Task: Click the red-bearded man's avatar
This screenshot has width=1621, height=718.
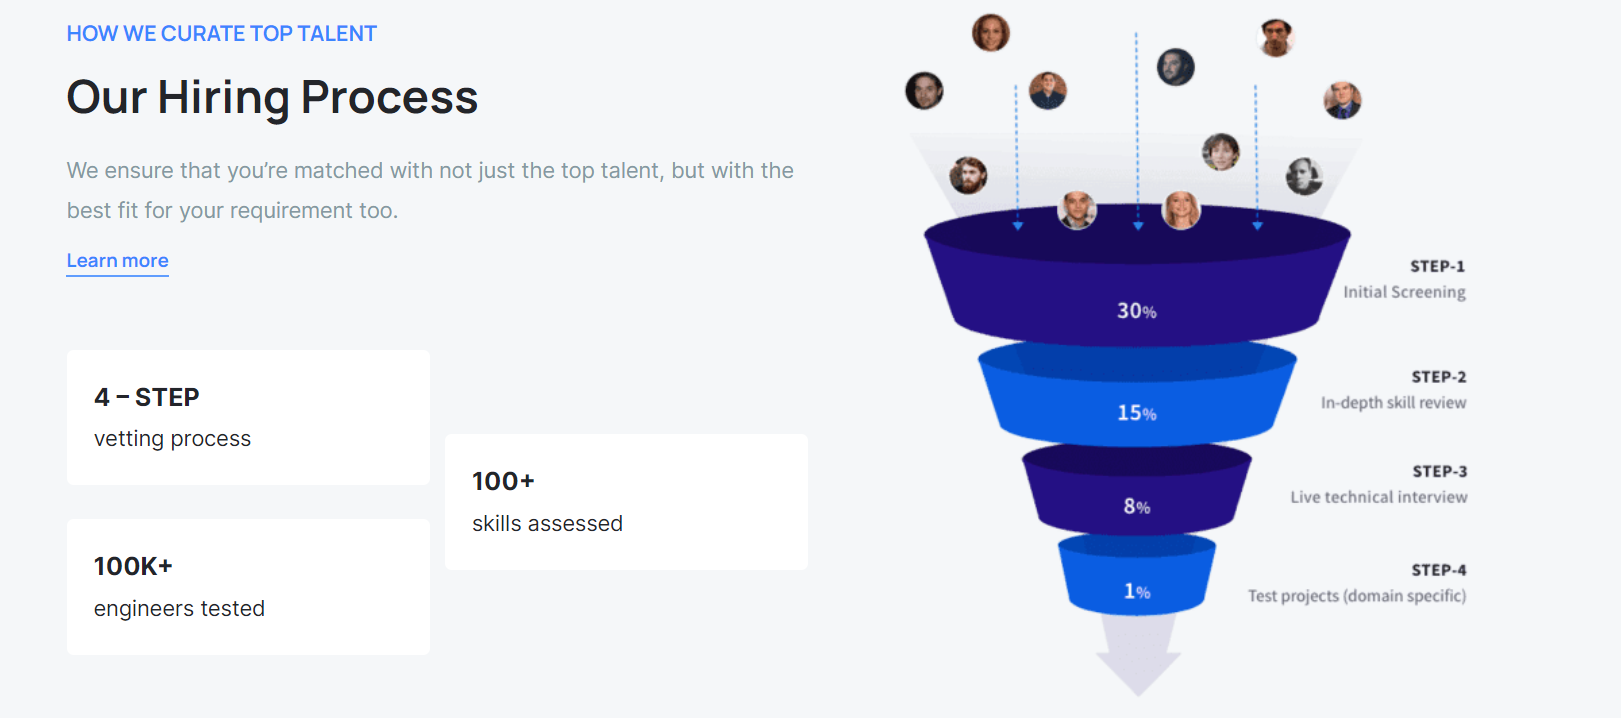Action: [968, 176]
